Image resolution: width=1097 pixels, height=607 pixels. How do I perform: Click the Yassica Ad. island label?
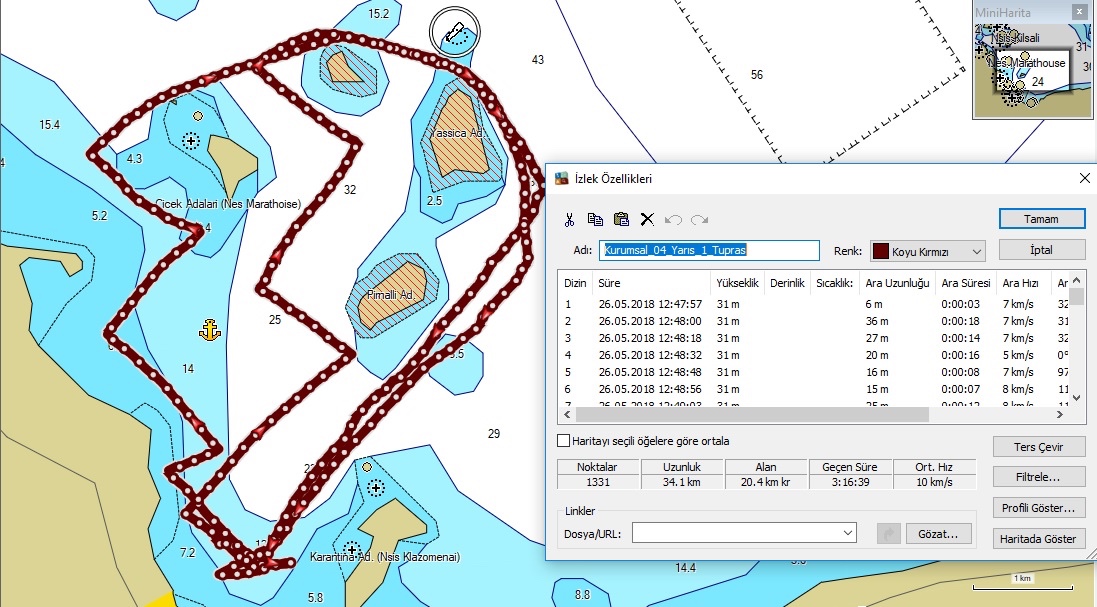click(458, 132)
